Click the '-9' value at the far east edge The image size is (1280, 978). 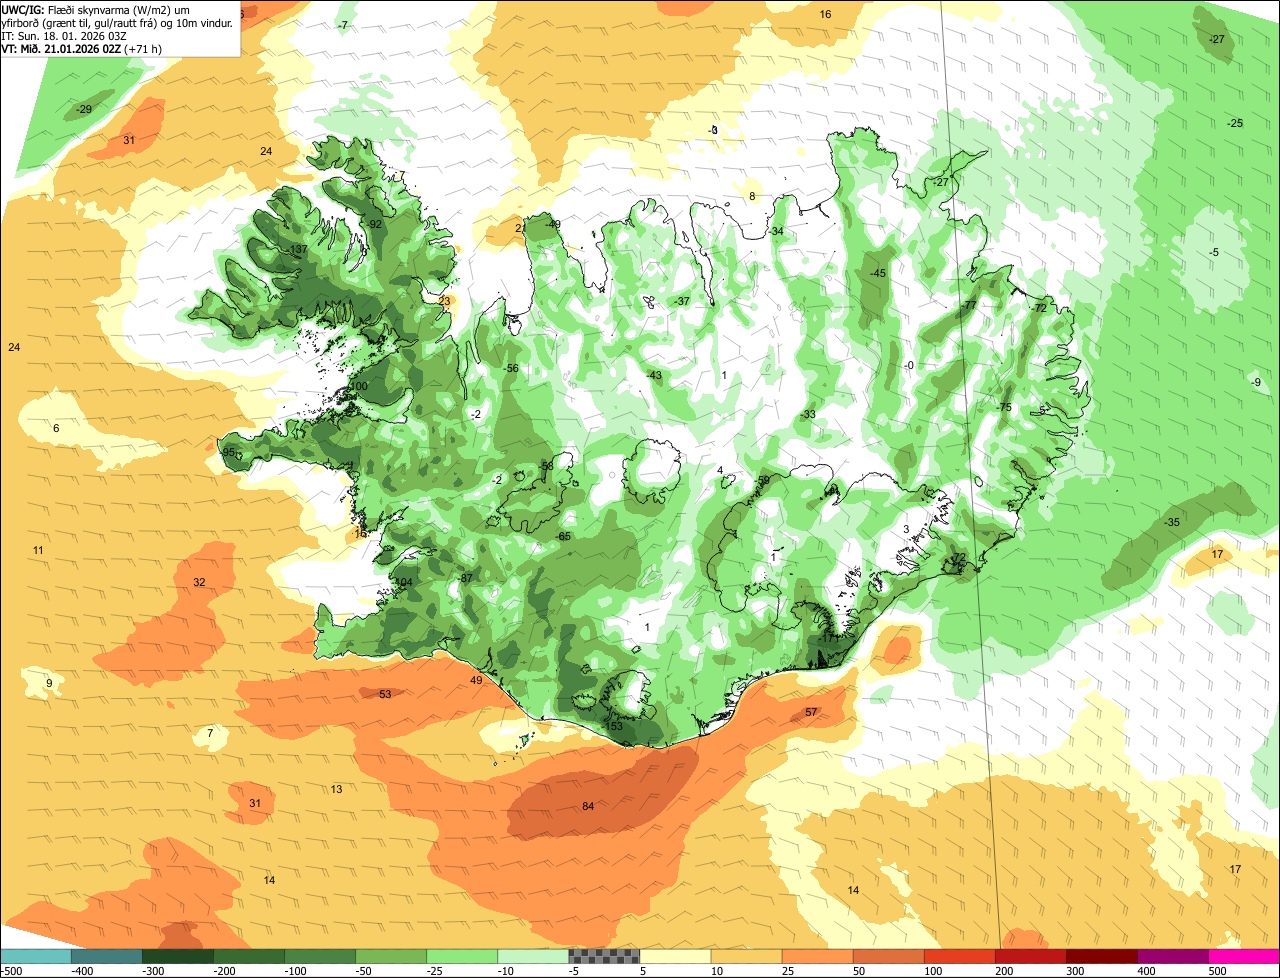(1255, 382)
